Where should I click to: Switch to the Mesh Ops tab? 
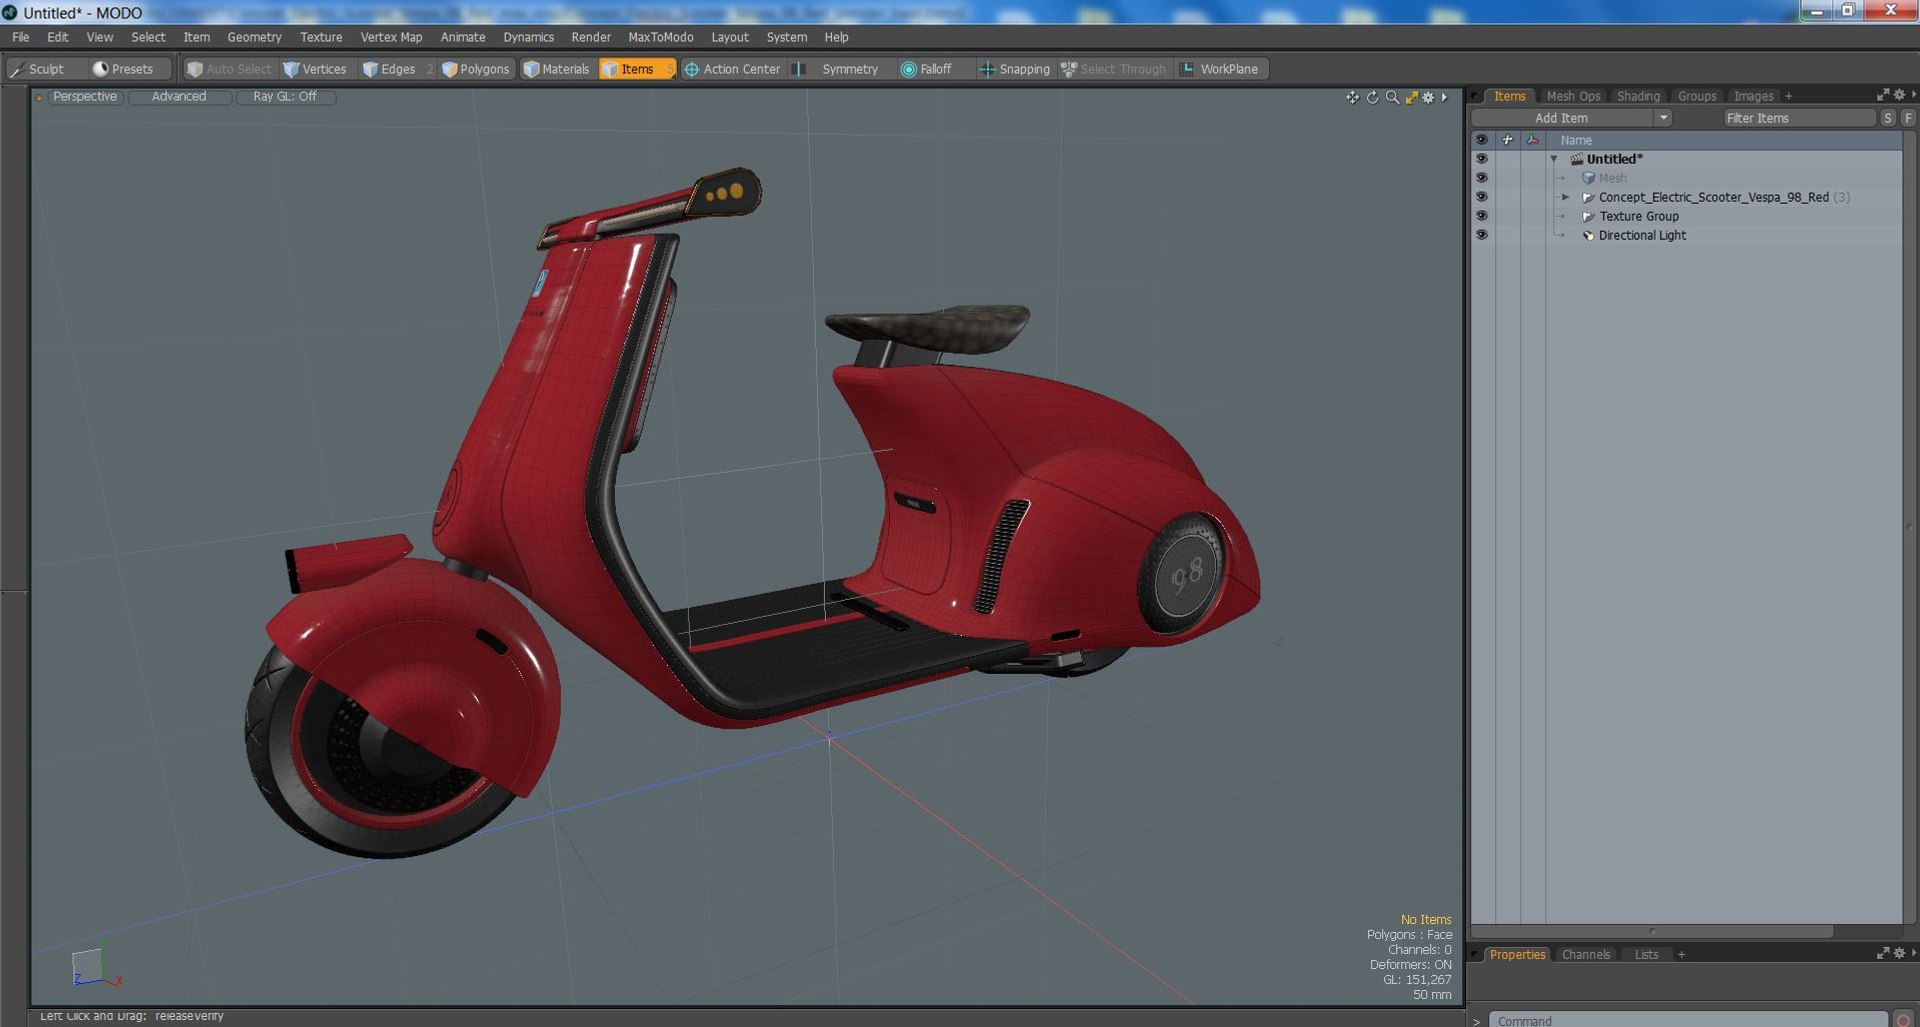coord(1573,96)
